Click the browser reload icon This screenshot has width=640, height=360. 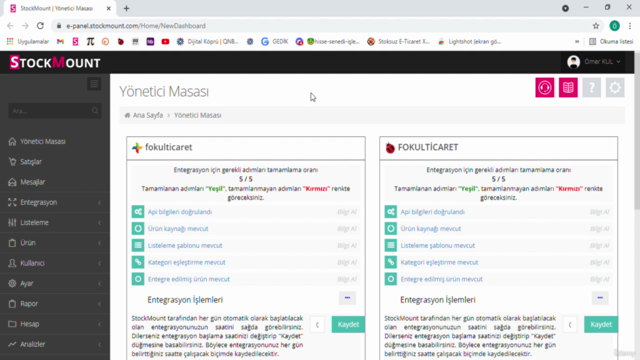pyautogui.click(x=40, y=26)
